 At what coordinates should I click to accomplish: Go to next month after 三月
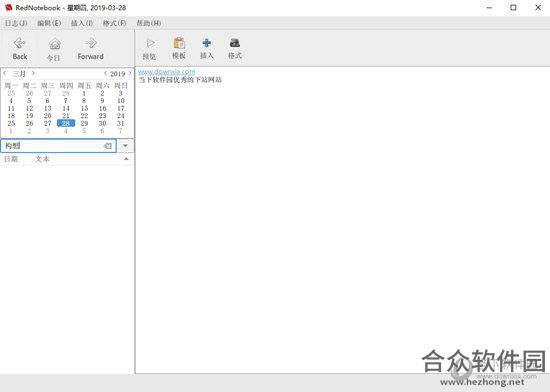coord(33,73)
